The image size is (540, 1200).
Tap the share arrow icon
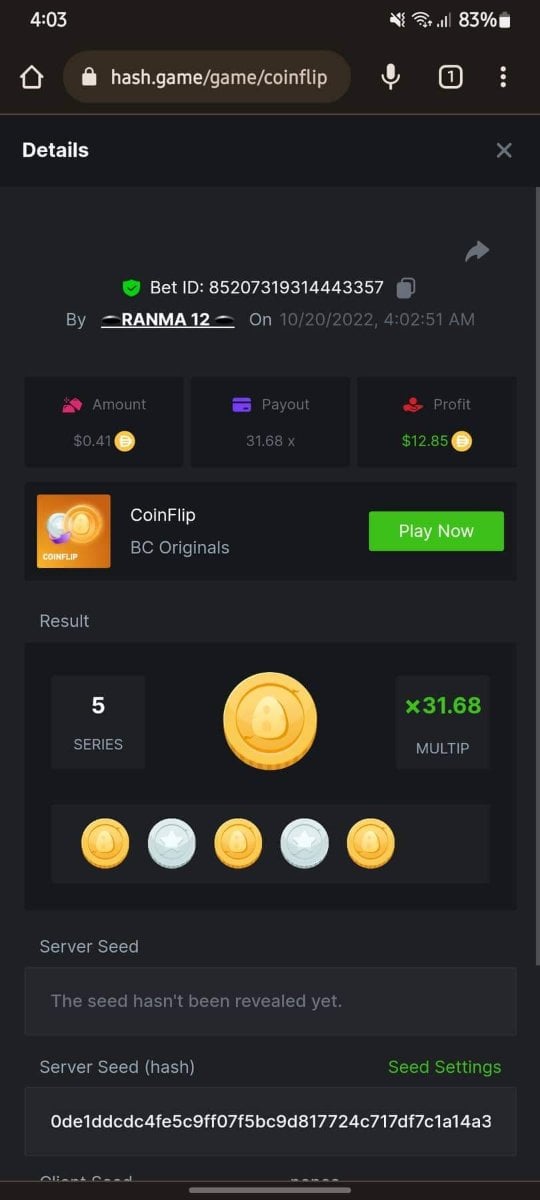[x=477, y=251]
